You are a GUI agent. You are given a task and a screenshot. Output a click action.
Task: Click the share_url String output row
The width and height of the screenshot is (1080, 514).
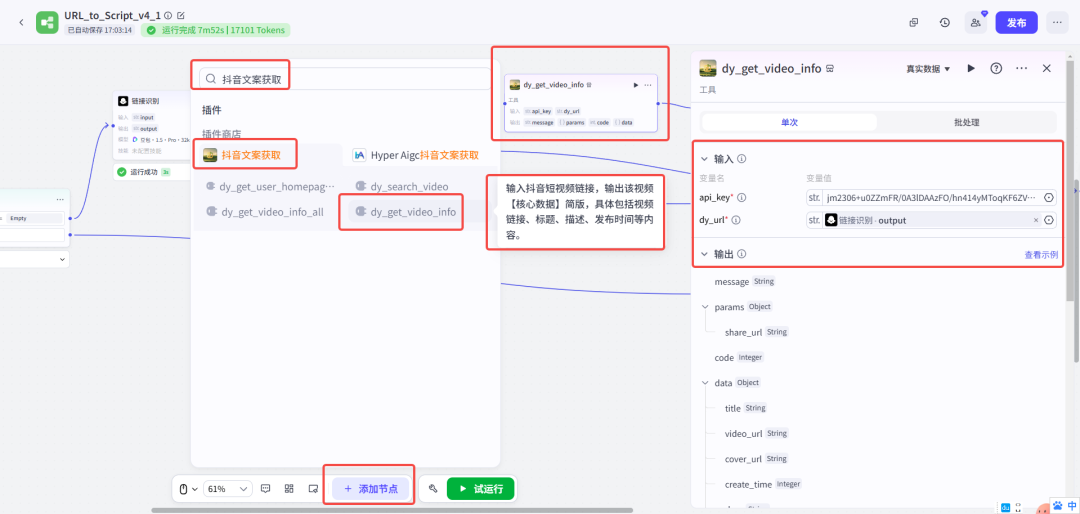coord(756,332)
